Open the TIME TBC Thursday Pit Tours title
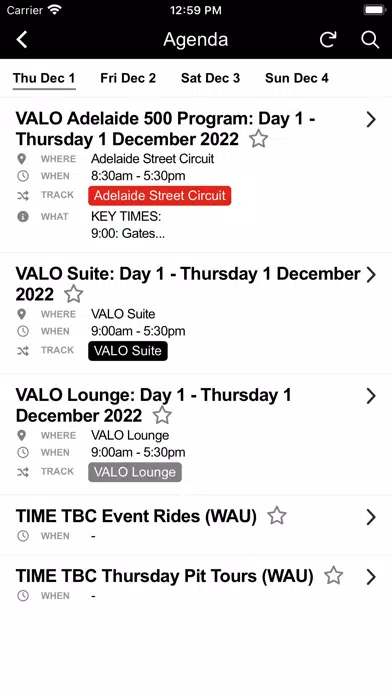Screen dimensions: 392x696 point(165,576)
